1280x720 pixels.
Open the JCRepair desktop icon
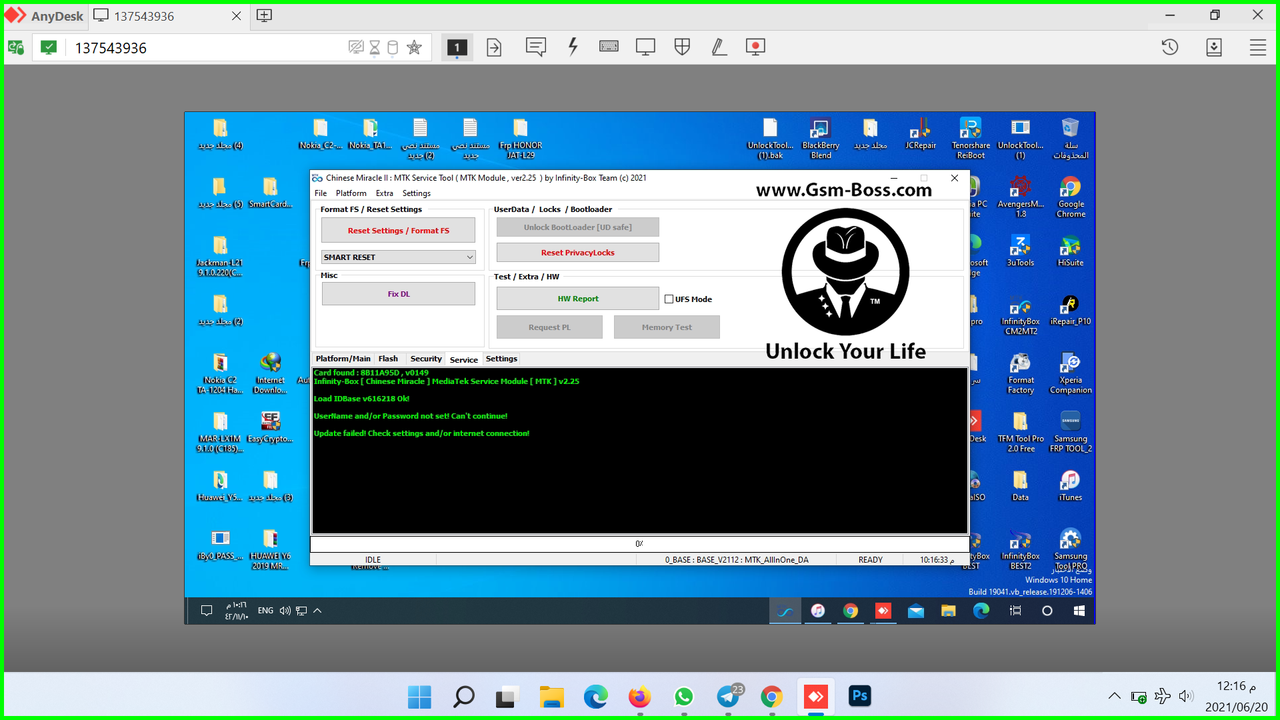point(920,133)
